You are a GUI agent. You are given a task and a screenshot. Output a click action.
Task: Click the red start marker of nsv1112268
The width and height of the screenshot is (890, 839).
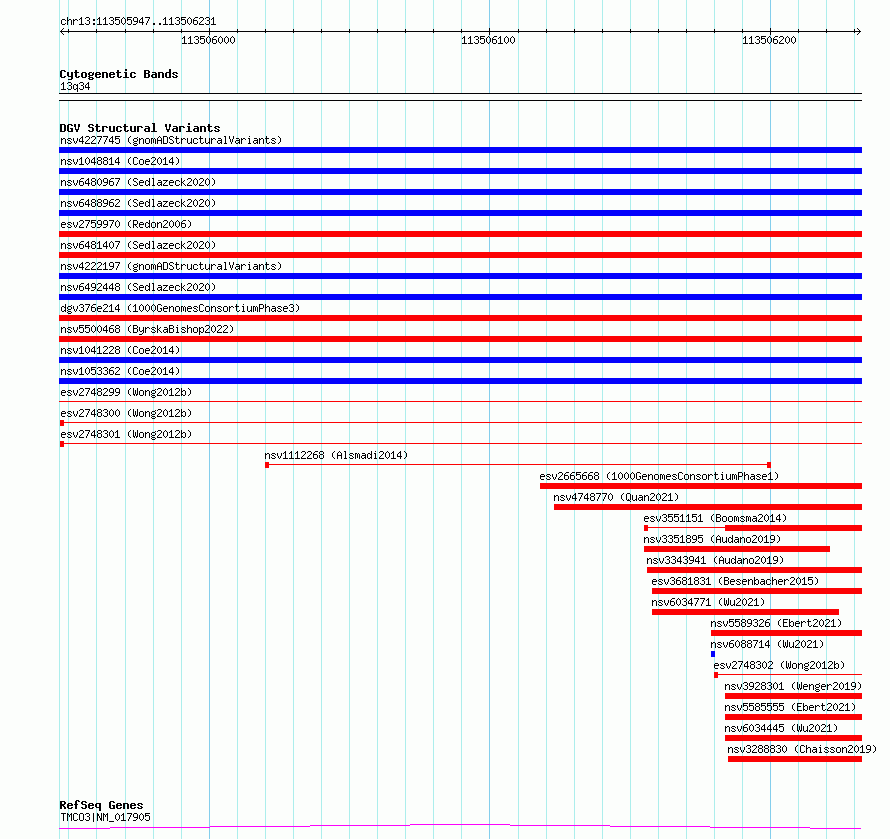(267, 465)
